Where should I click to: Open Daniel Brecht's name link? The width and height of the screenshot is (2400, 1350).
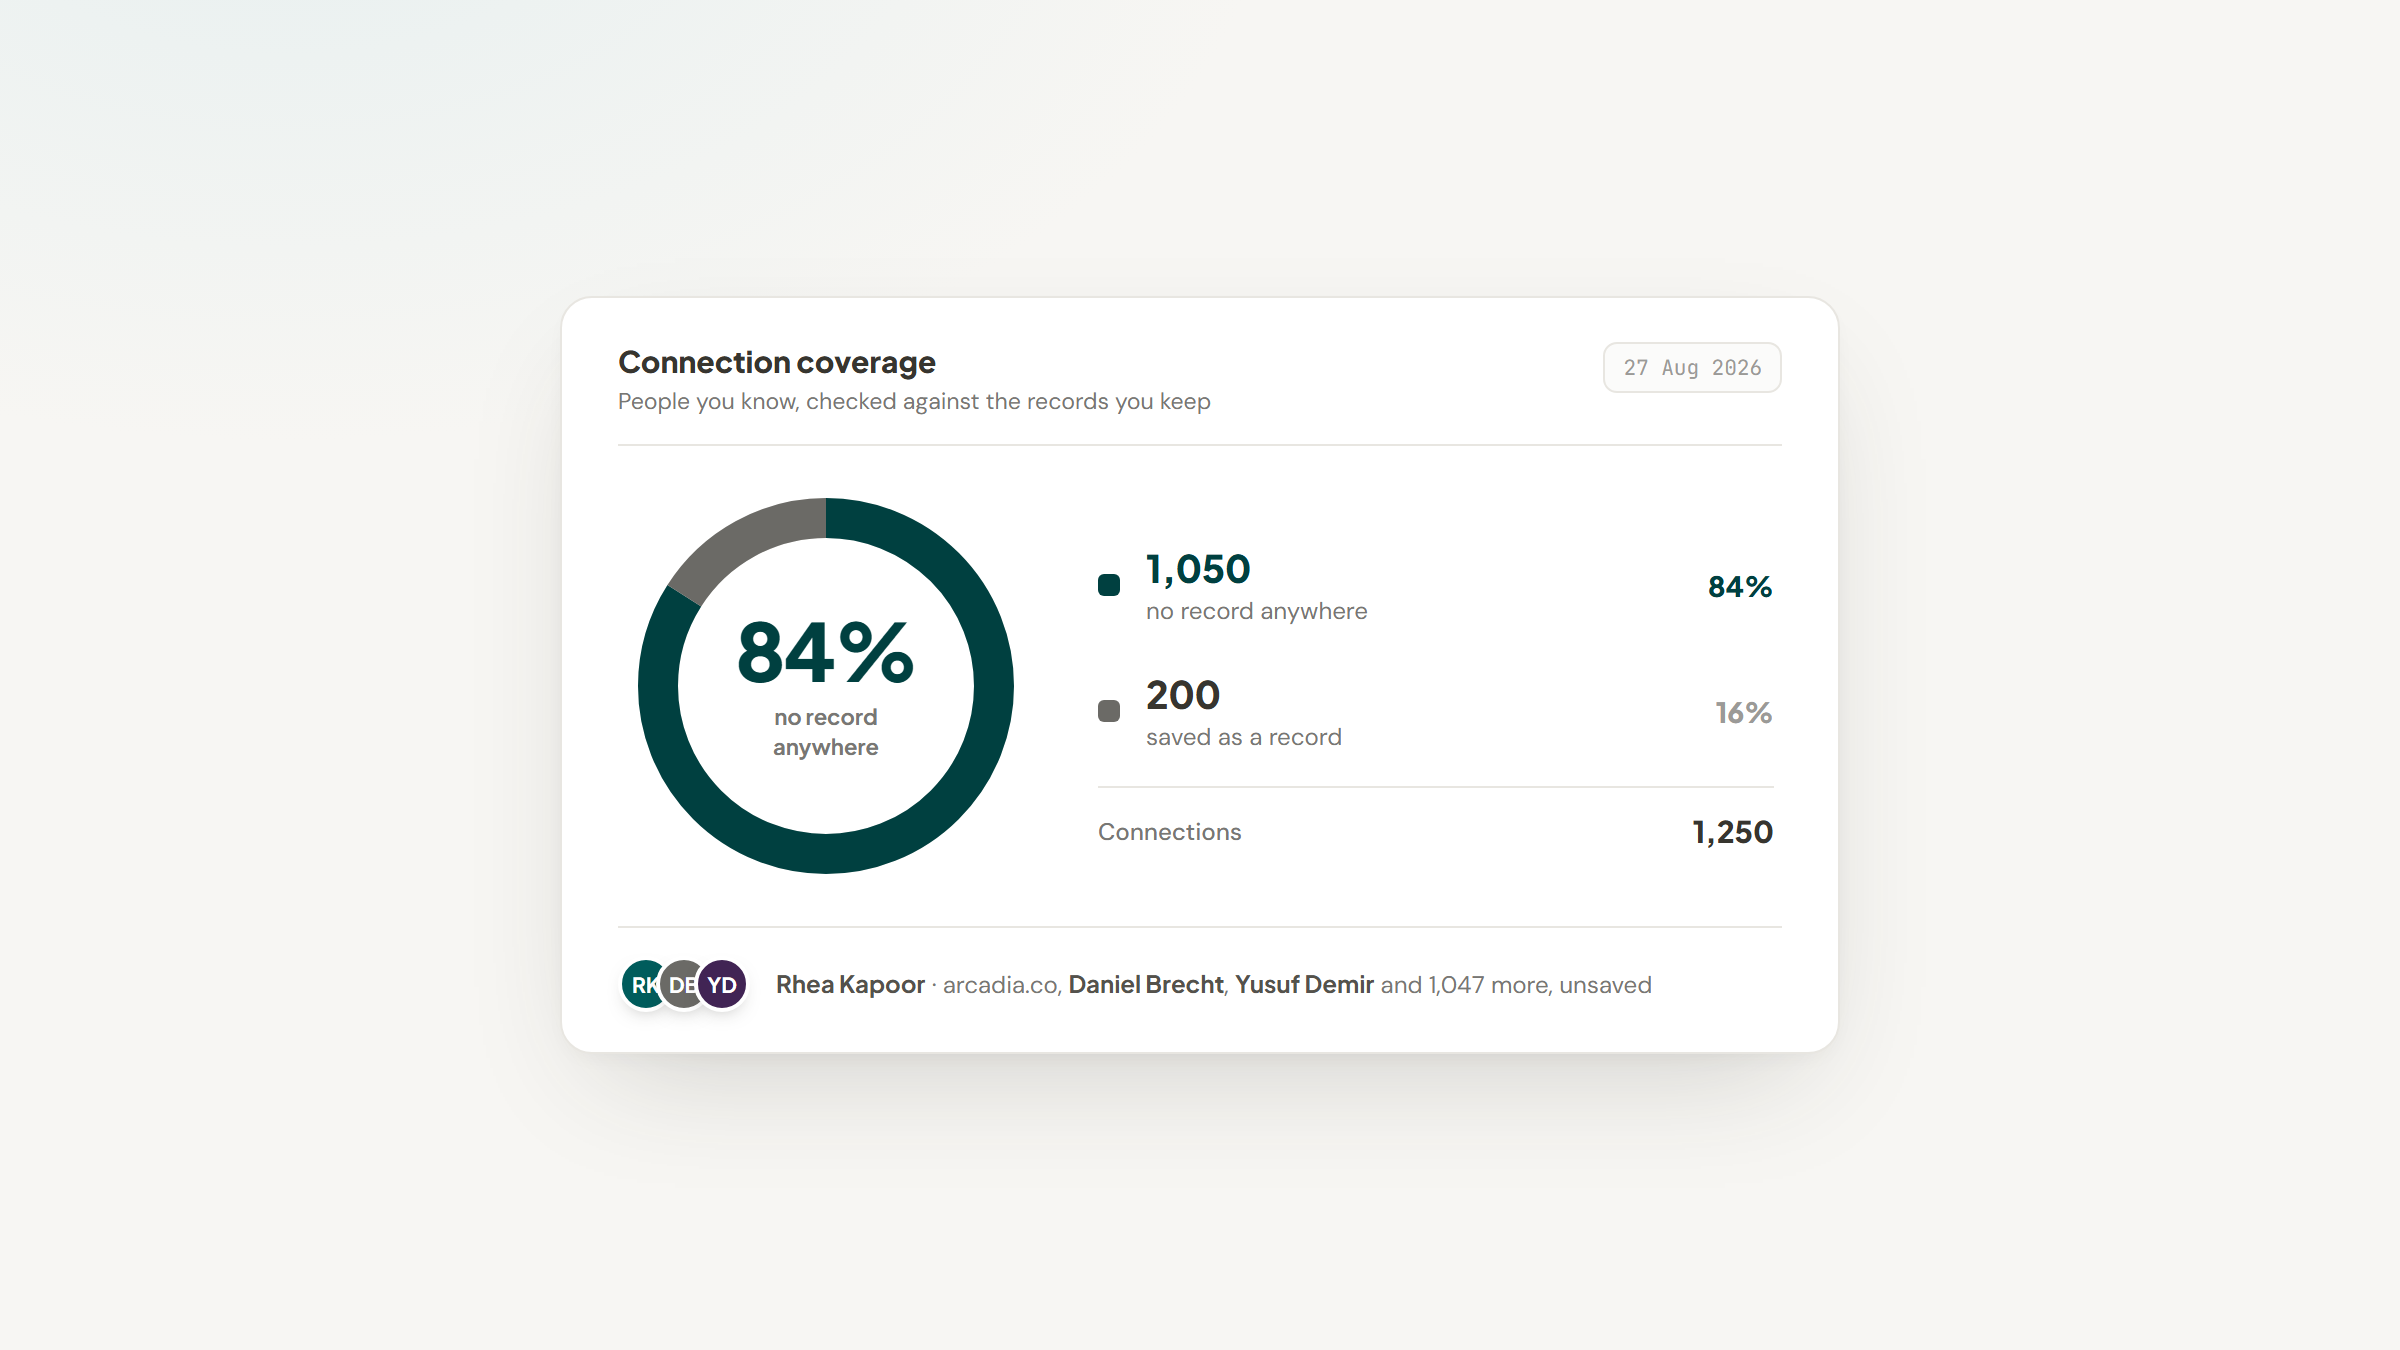coord(1146,985)
